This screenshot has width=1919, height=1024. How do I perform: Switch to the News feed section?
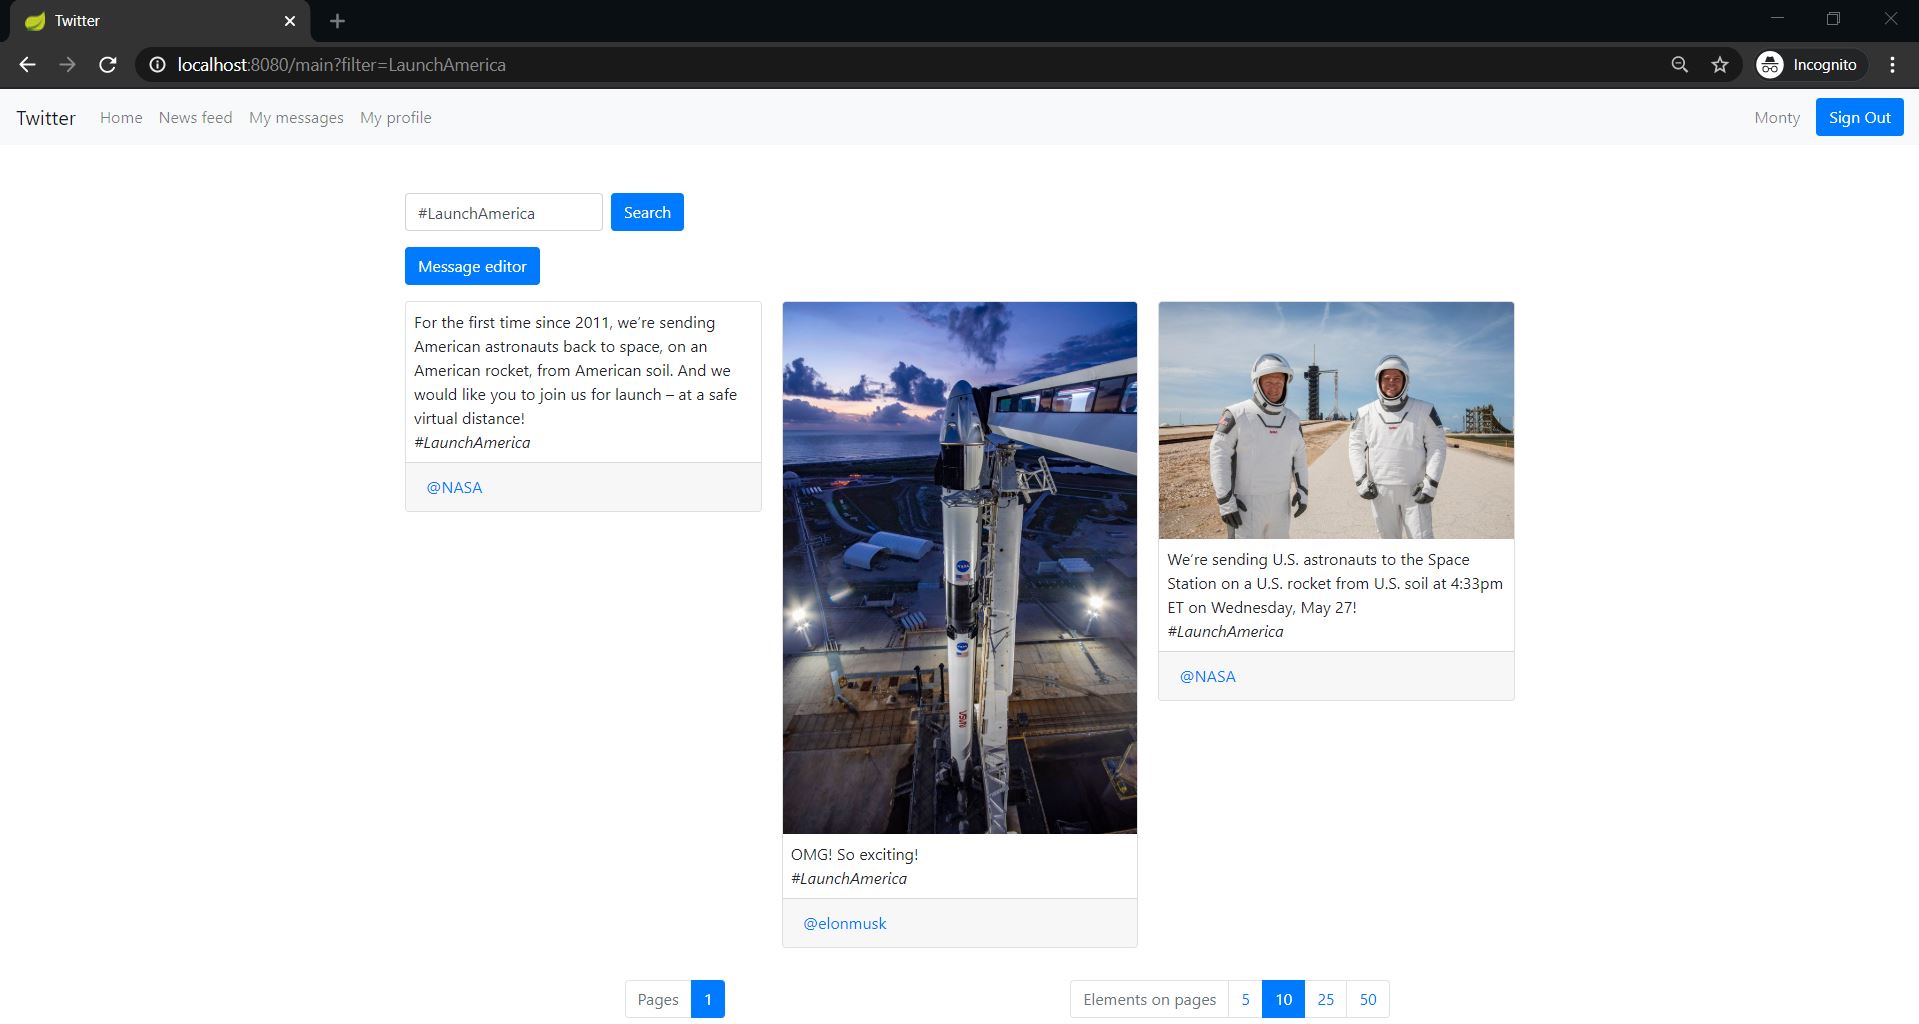pos(195,117)
